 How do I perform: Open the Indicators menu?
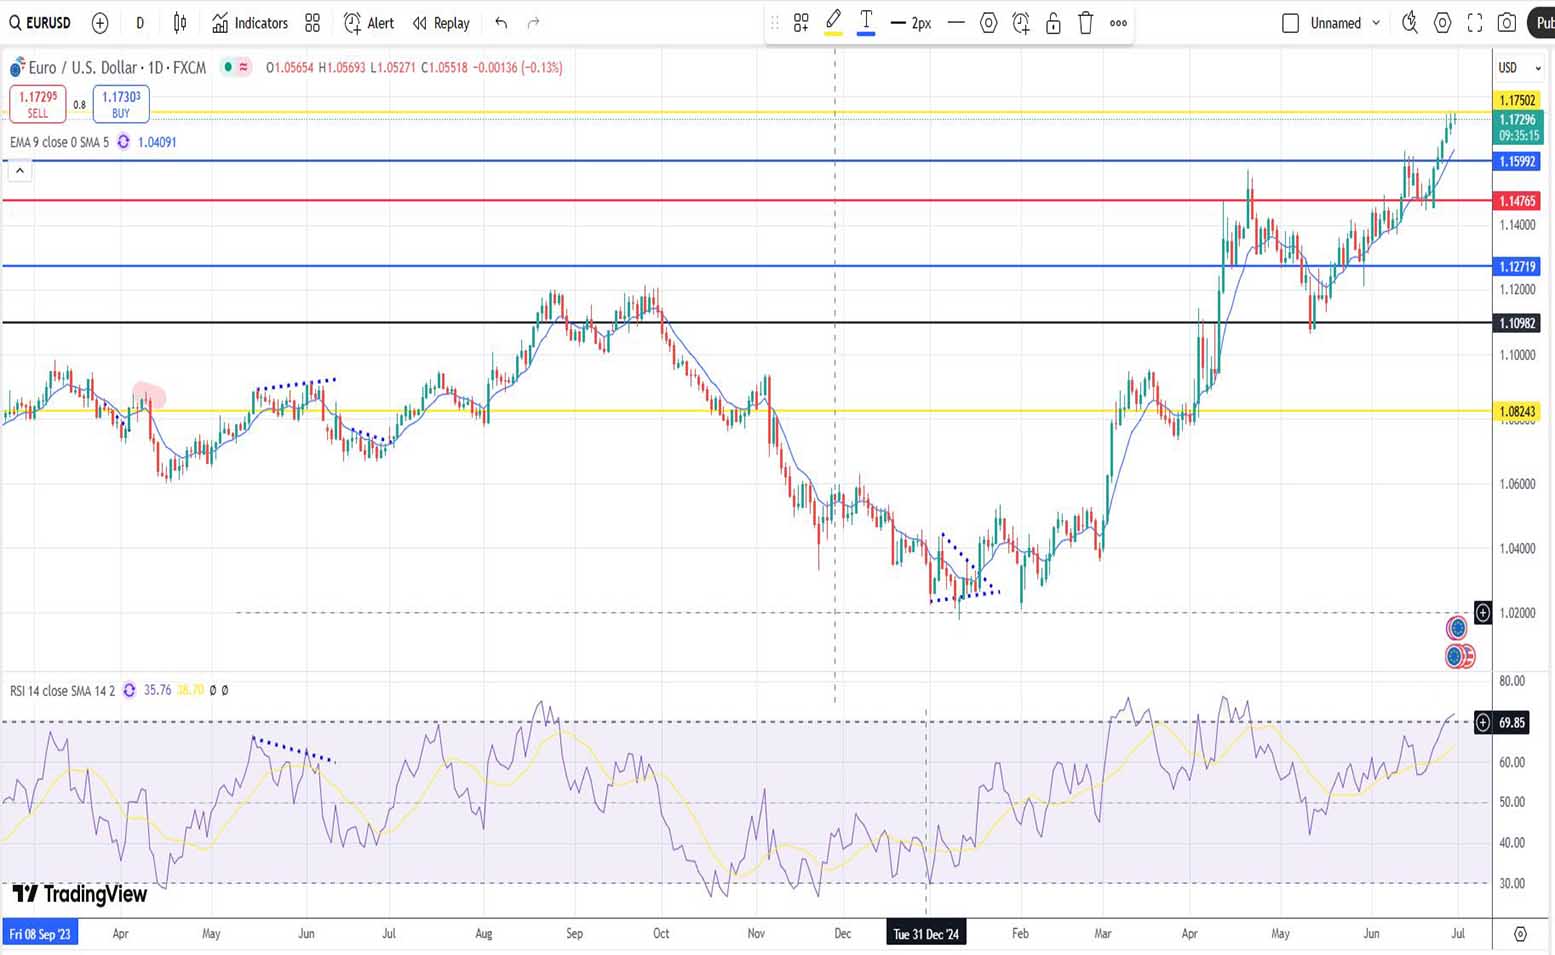pyautogui.click(x=250, y=23)
